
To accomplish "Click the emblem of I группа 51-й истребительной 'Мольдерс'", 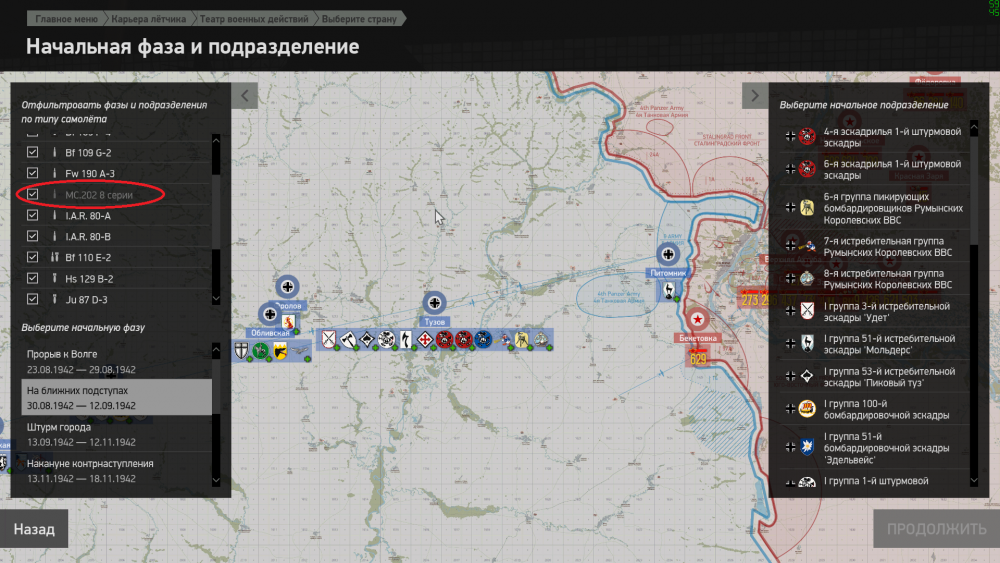I will tap(807, 344).
